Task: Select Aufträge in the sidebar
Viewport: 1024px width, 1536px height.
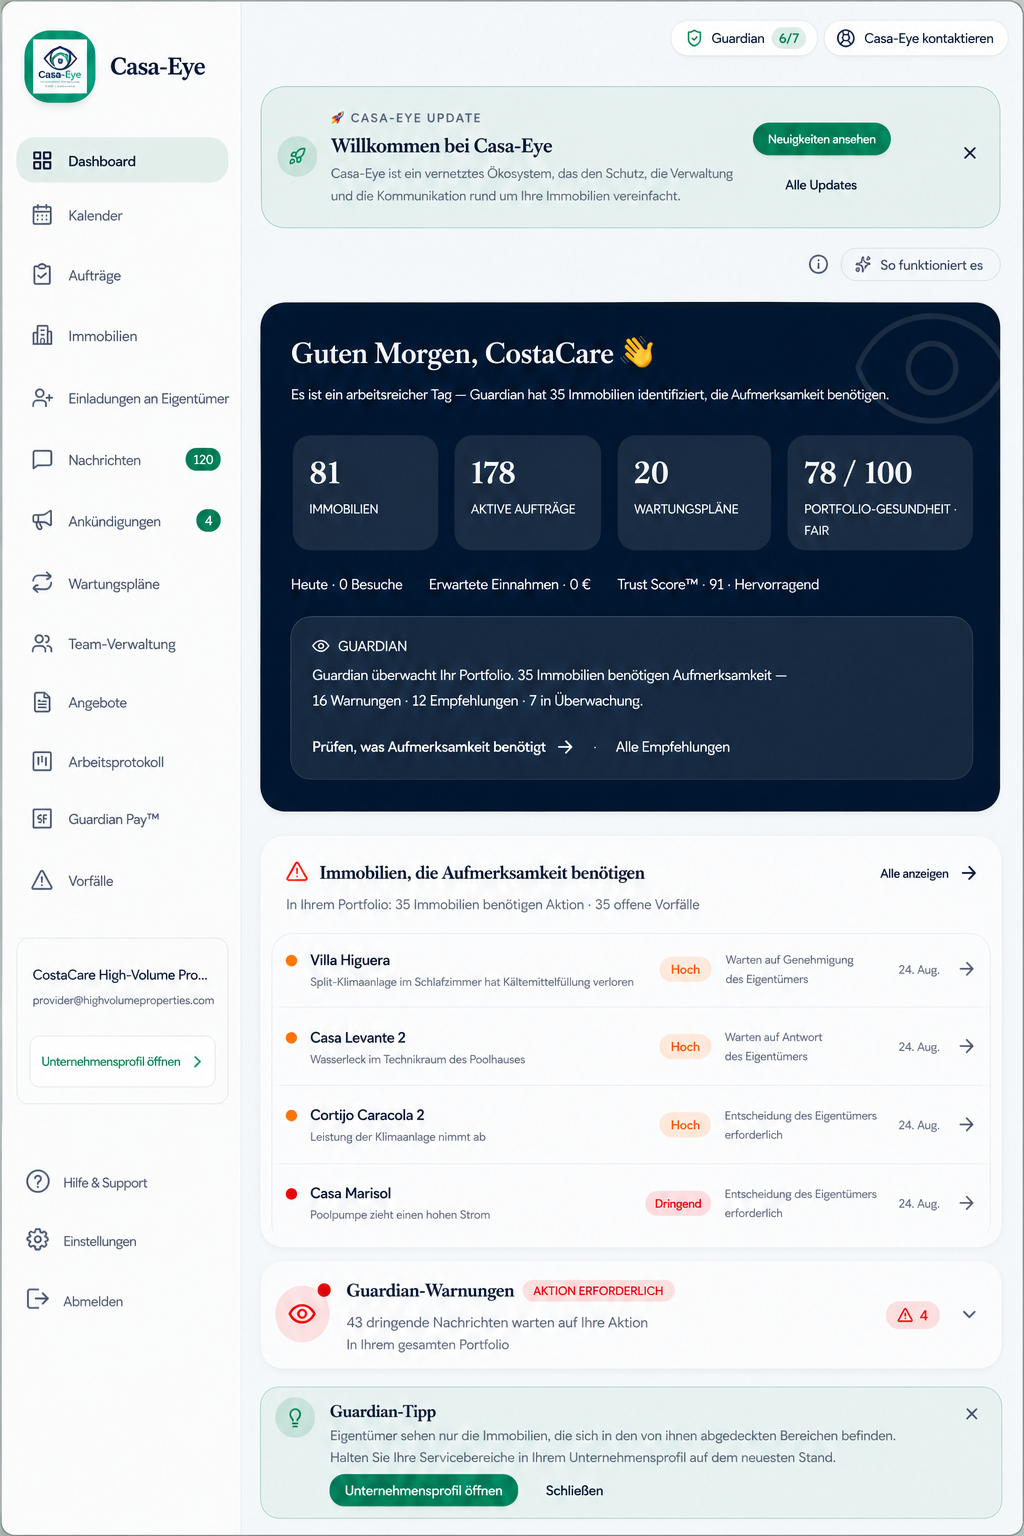Action: click(x=122, y=275)
